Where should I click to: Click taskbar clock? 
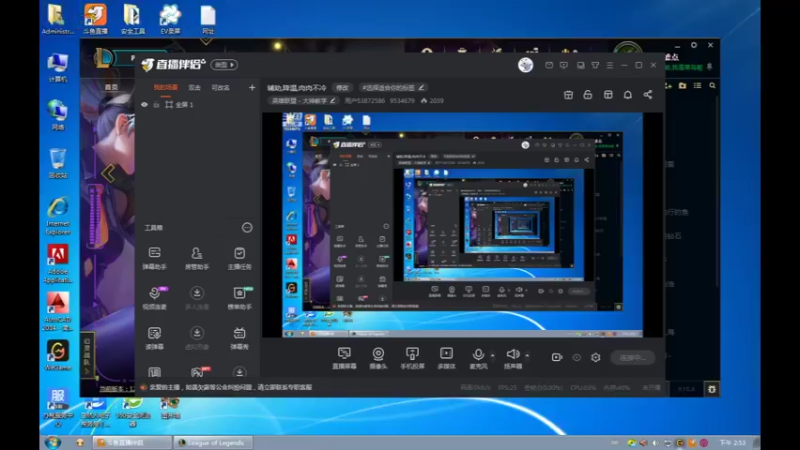tap(733, 443)
